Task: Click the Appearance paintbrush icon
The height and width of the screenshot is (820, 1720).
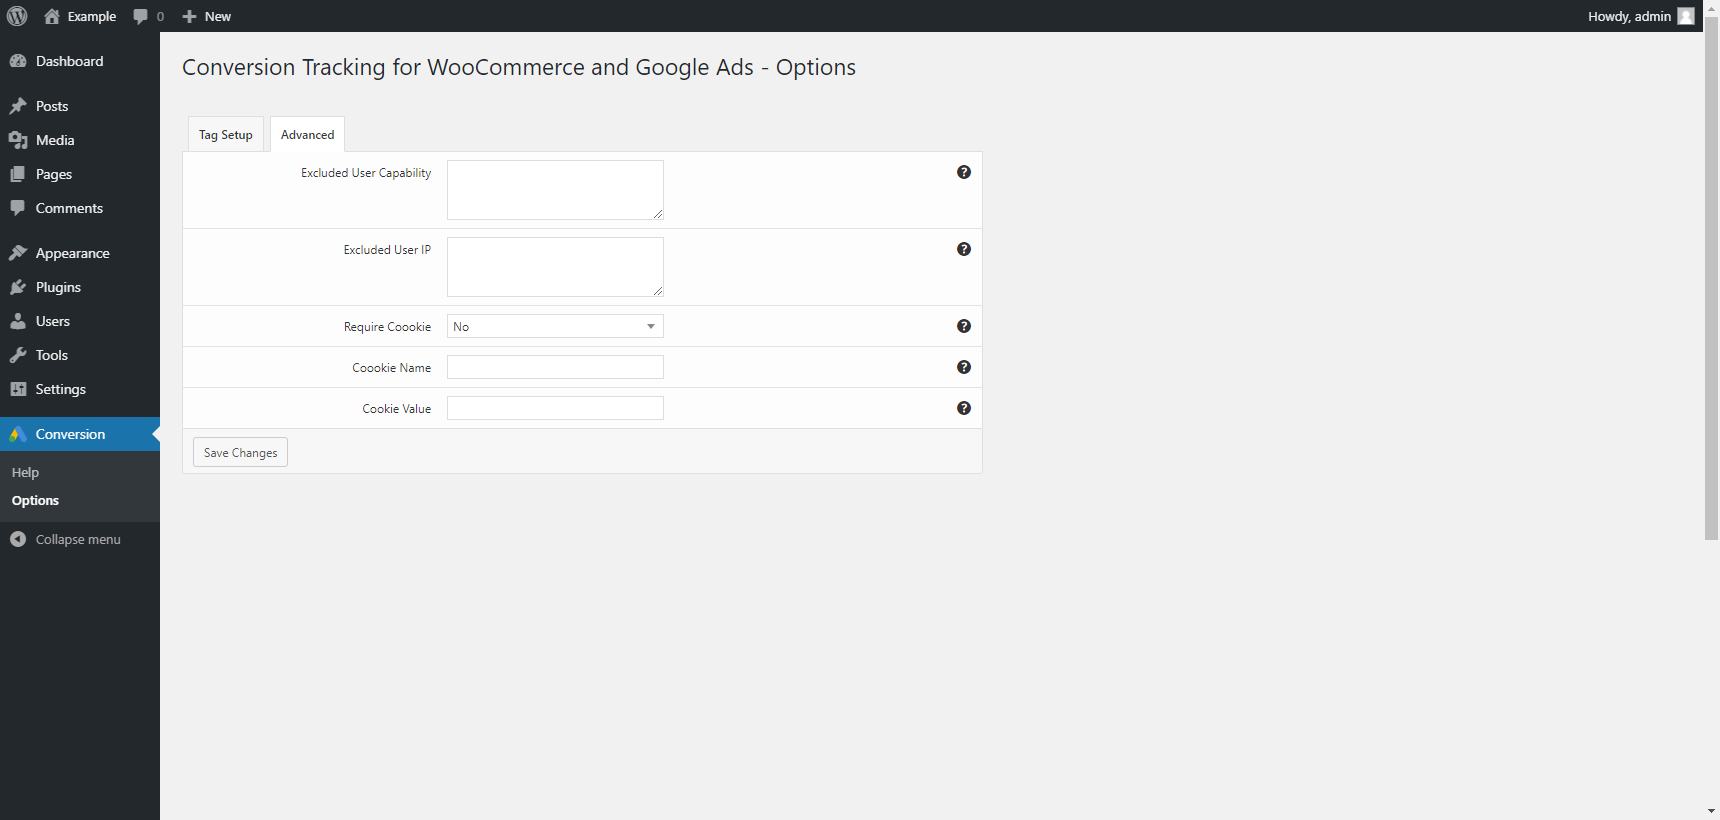Action: [x=18, y=253]
